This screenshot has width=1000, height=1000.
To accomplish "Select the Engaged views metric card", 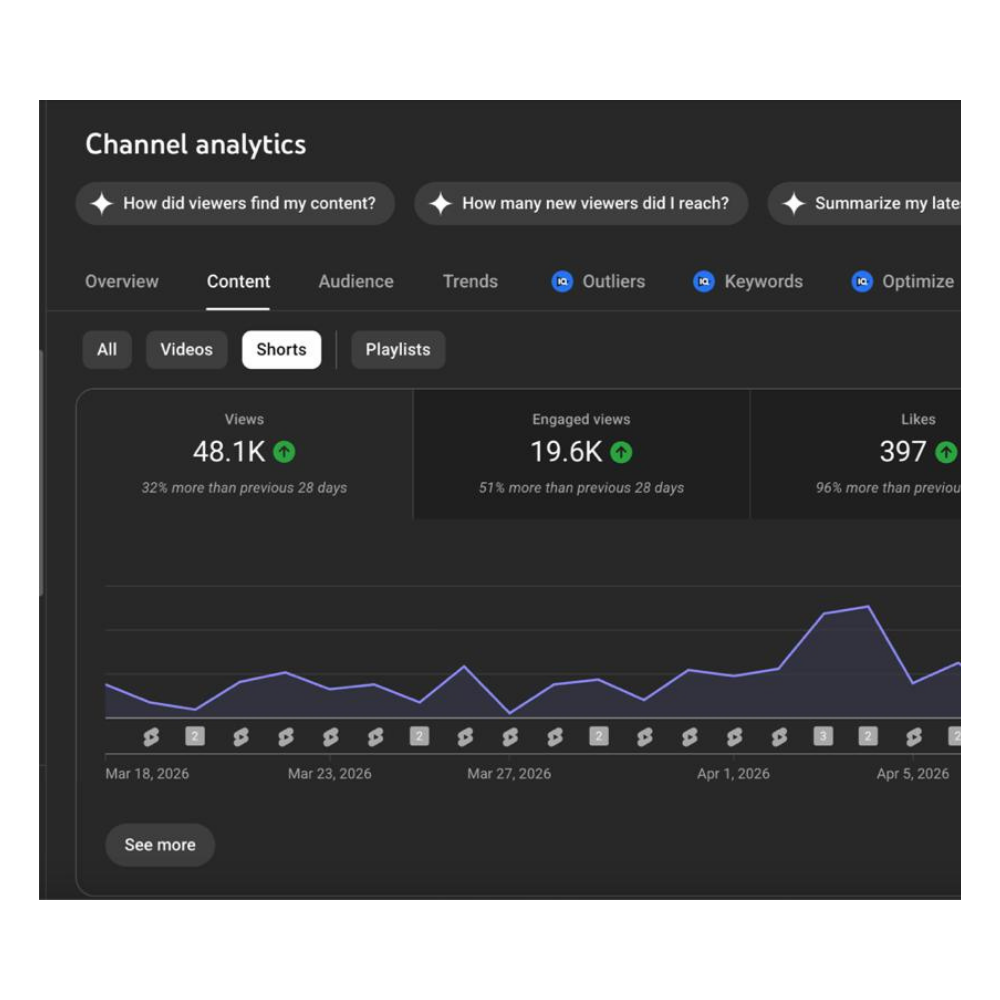I will click(x=582, y=454).
